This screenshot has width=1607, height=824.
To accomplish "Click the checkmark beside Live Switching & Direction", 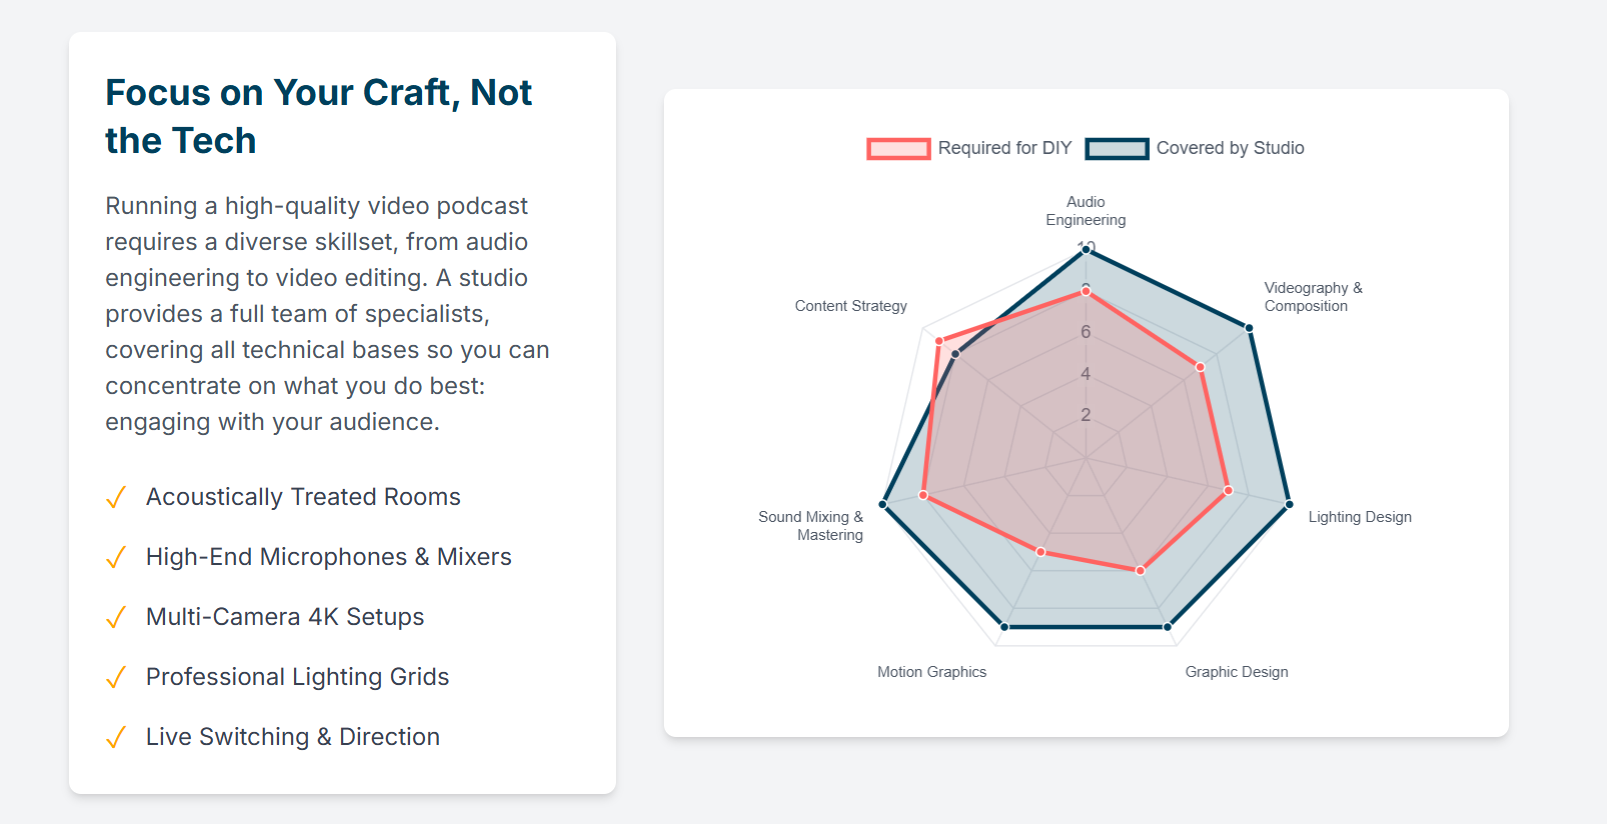I will 116,737.
